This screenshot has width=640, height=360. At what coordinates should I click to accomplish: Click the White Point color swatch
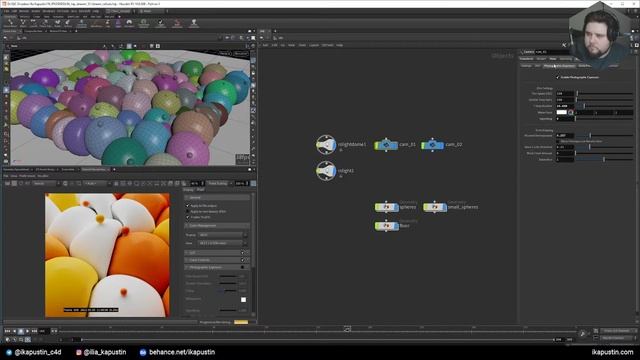click(x=562, y=112)
